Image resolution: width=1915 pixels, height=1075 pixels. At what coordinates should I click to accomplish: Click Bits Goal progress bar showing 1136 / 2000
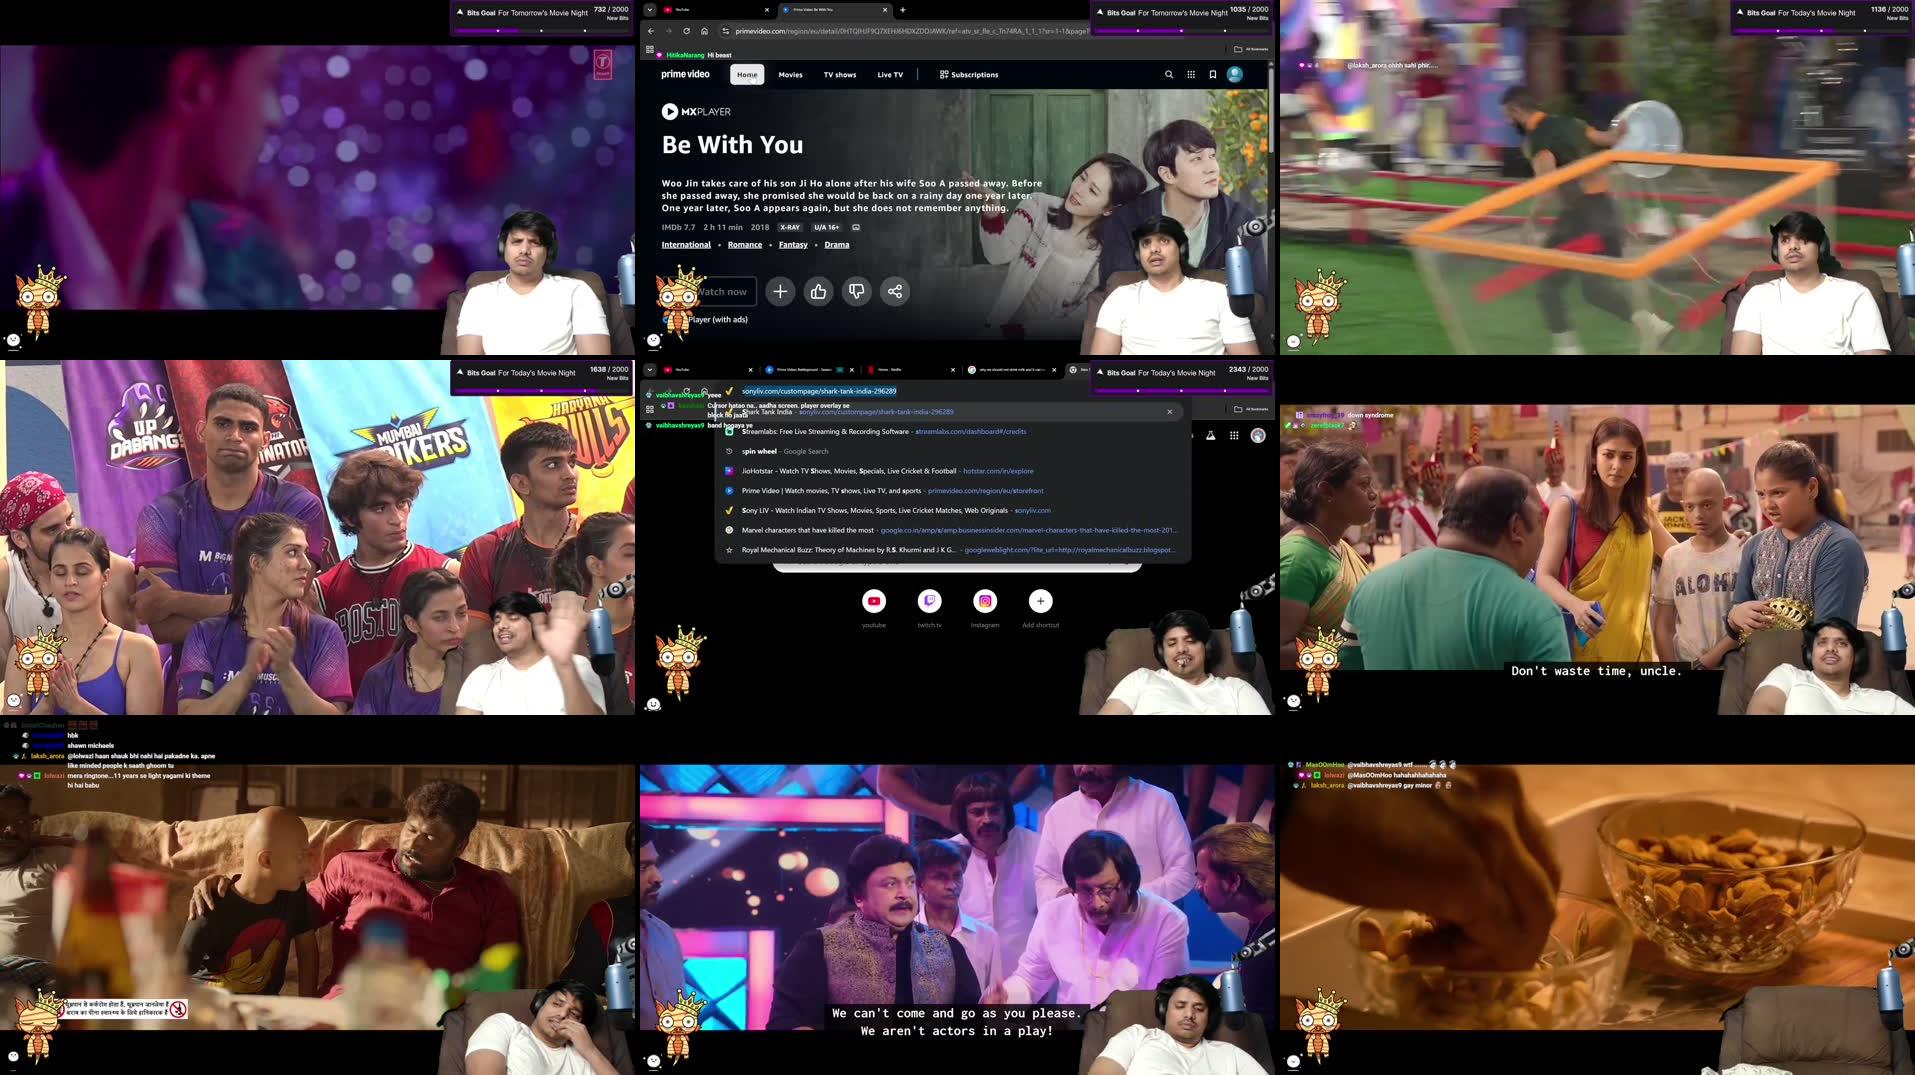coord(1821,30)
